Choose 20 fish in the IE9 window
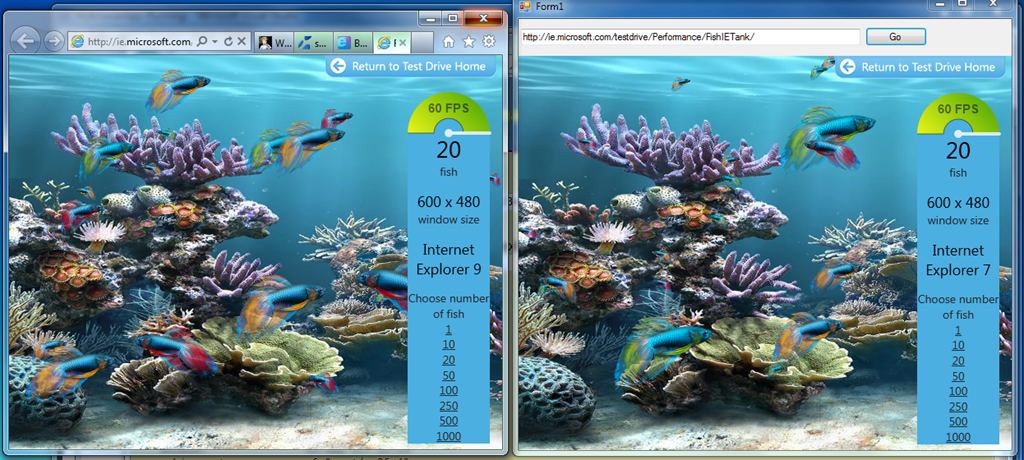The image size is (1024, 460). pyautogui.click(x=449, y=360)
